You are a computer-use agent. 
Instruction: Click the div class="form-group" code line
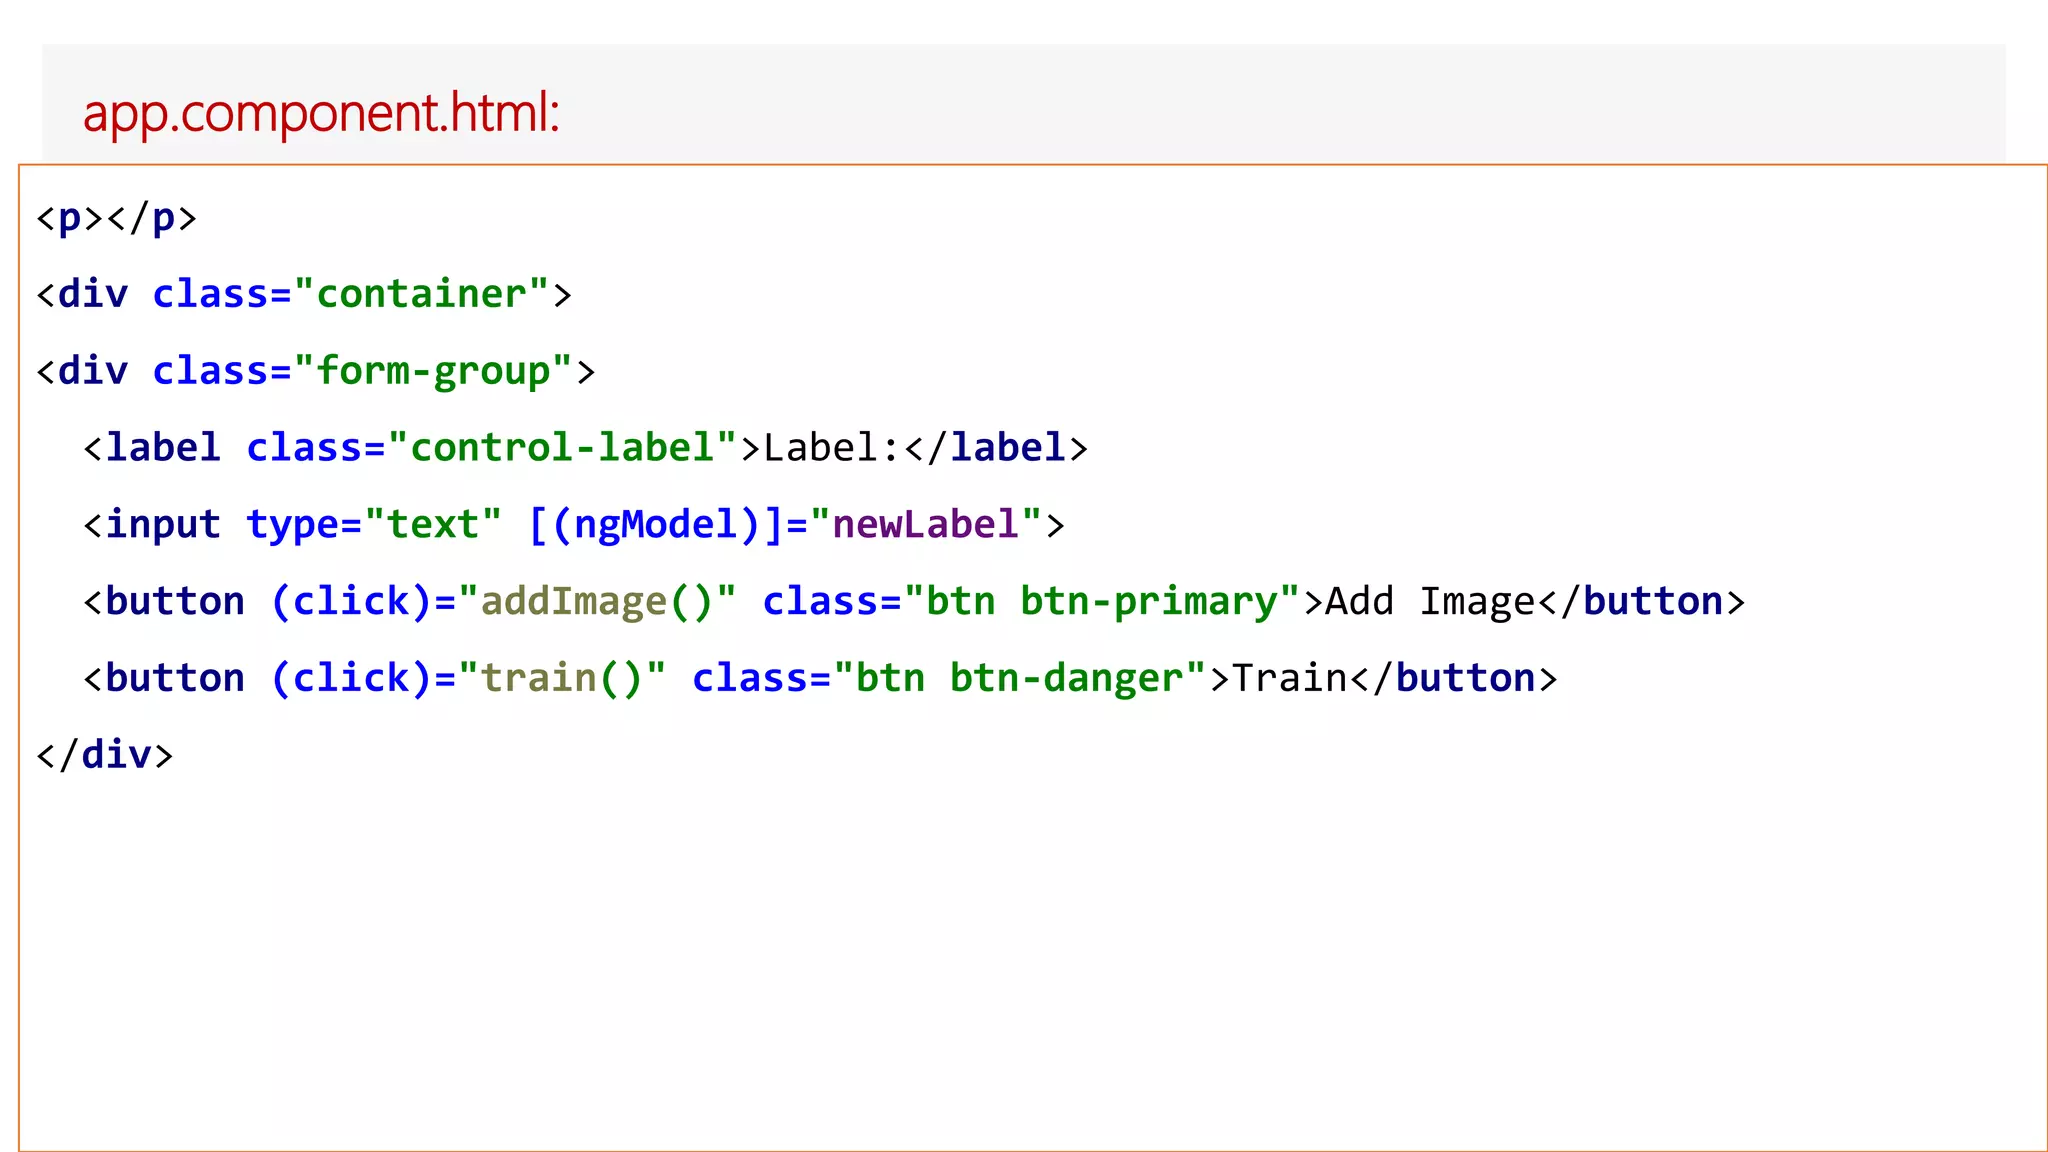[316, 371]
